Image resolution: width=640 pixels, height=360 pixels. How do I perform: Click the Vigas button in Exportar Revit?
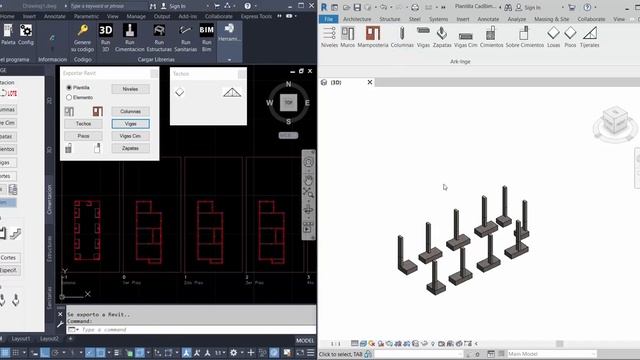[131, 124]
